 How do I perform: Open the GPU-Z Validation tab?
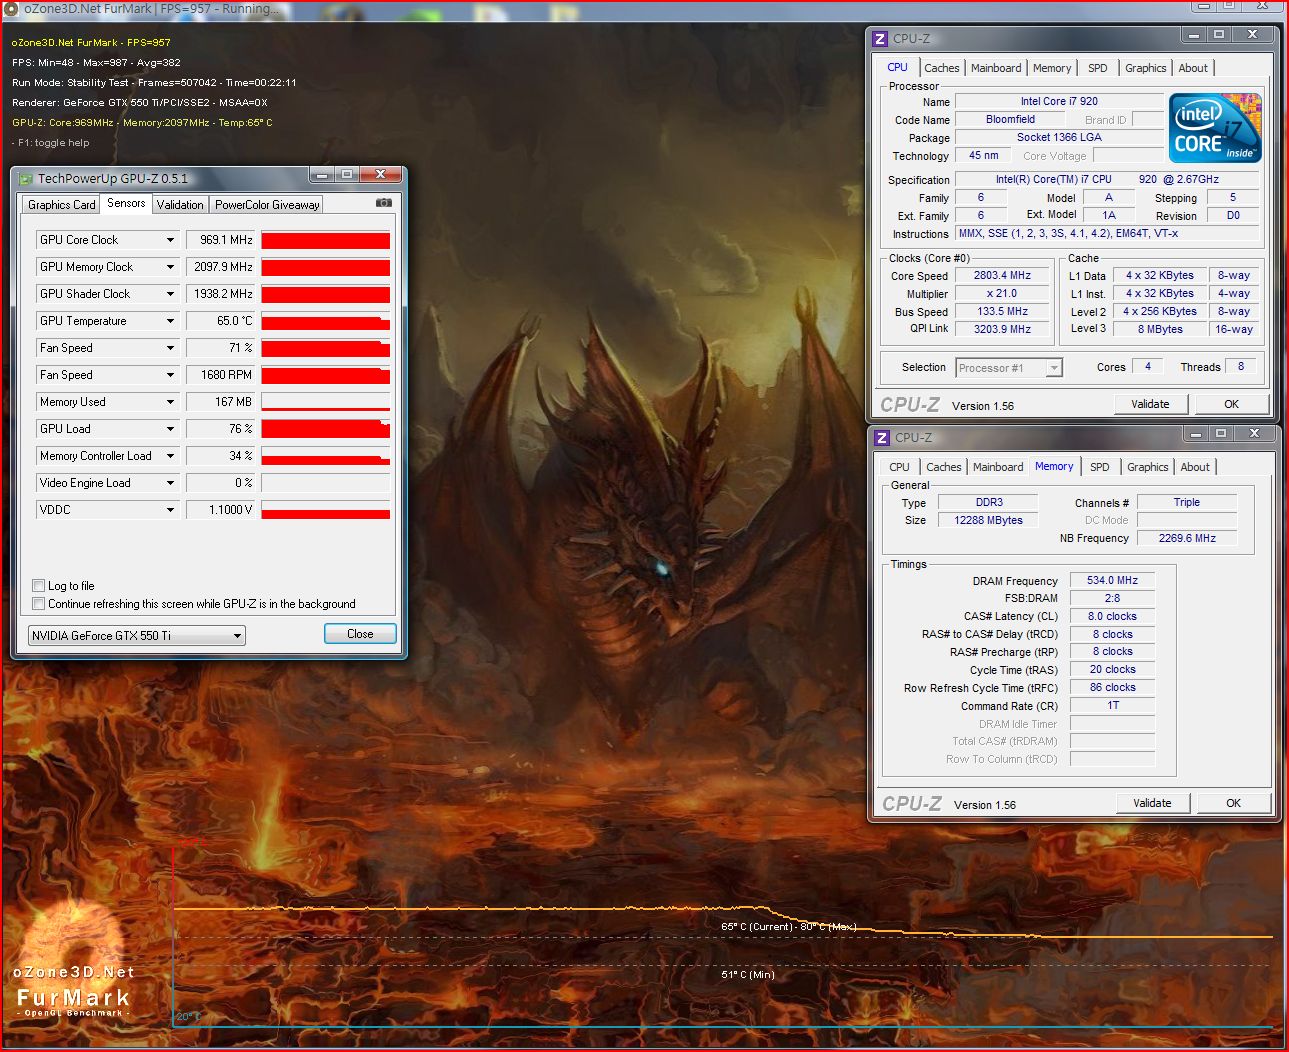coord(180,205)
